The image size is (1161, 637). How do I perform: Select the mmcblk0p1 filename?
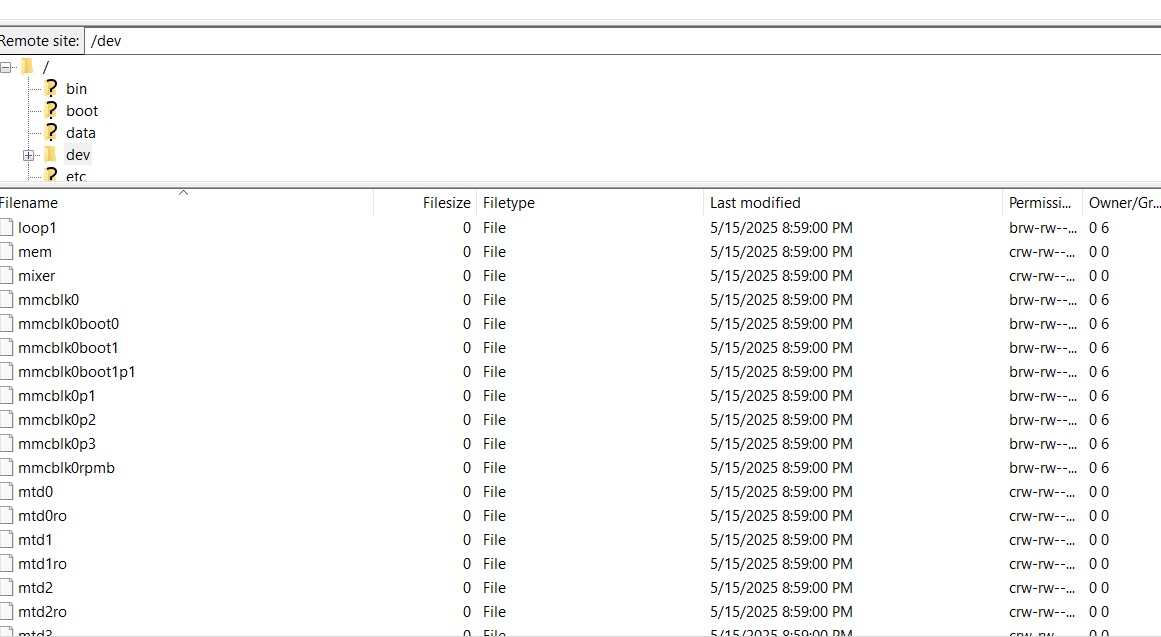(56, 396)
